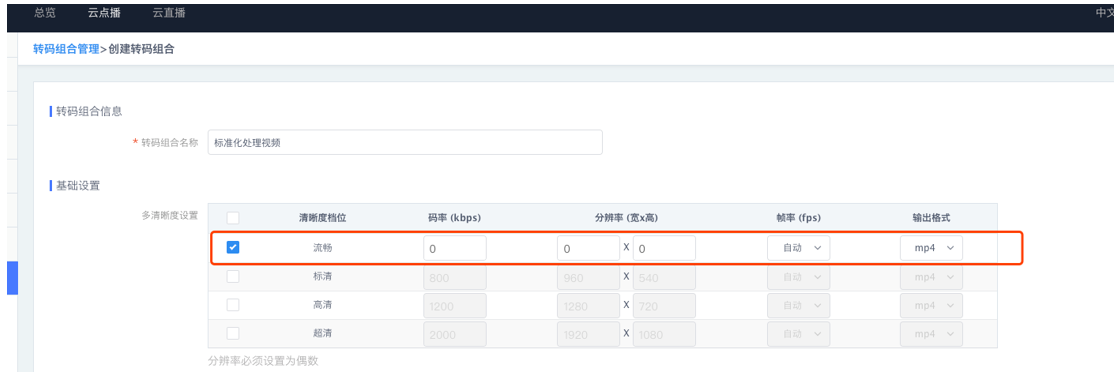Click the 流畅 resolution width field
Screen dimensions: 1118x386
click(588, 248)
